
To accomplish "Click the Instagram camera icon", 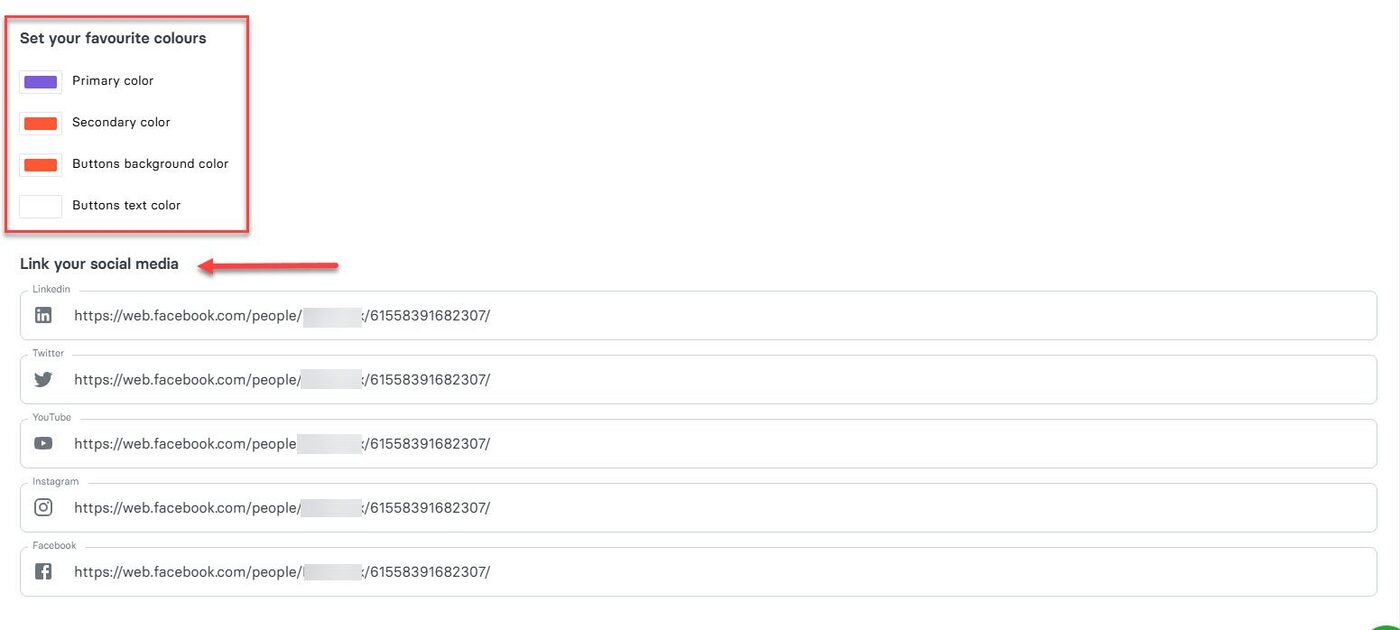I will [43, 507].
